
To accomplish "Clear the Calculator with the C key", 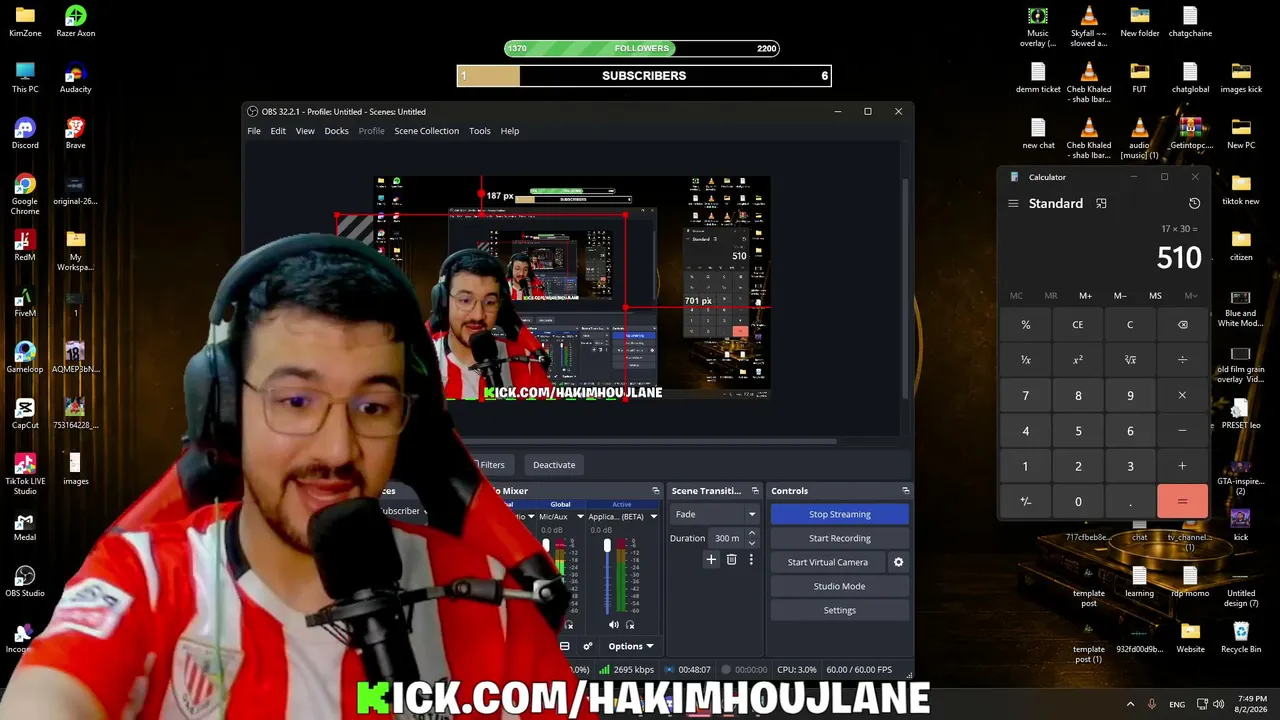I will click(1130, 325).
